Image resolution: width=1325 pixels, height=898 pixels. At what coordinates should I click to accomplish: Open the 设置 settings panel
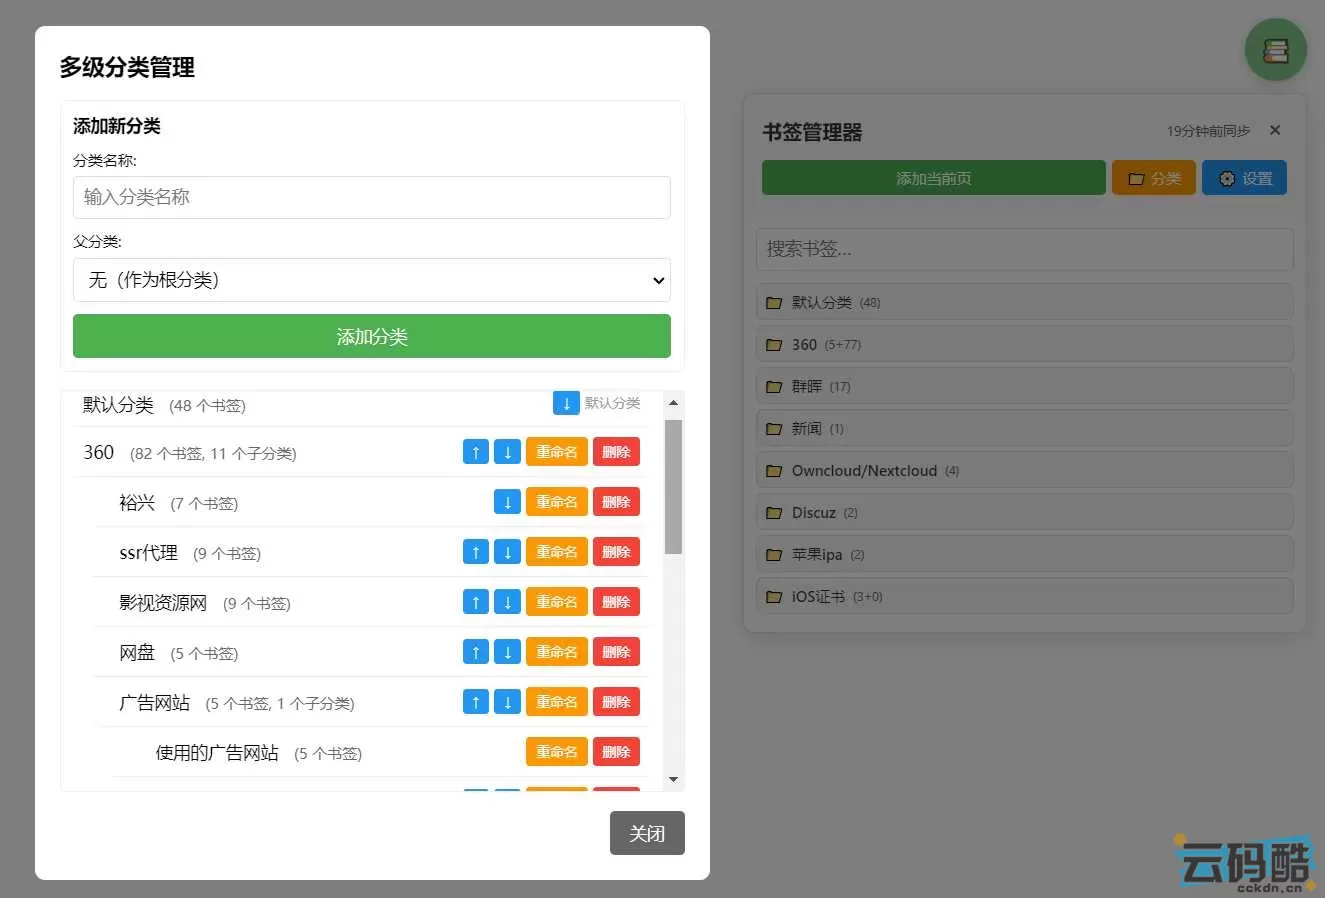click(x=1244, y=177)
